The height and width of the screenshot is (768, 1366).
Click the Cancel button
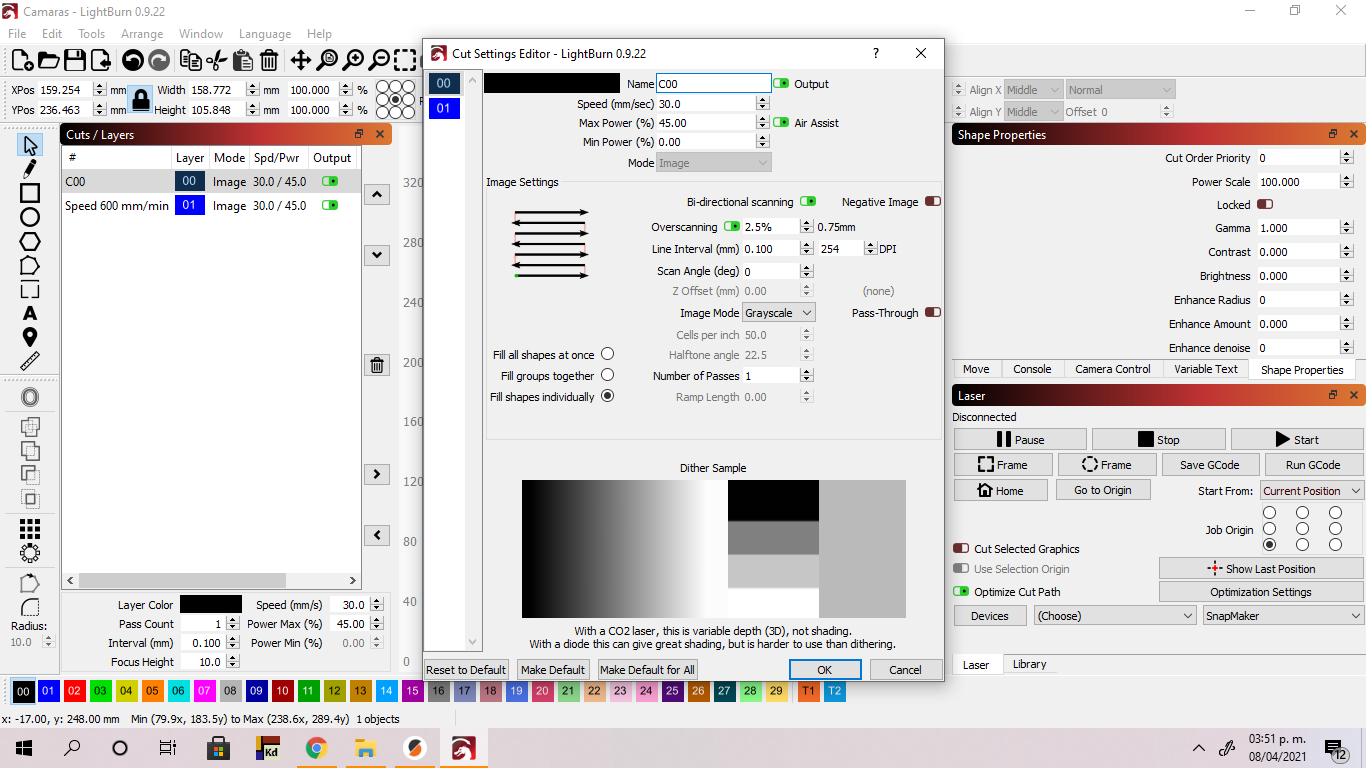click(x=906, y=670)
